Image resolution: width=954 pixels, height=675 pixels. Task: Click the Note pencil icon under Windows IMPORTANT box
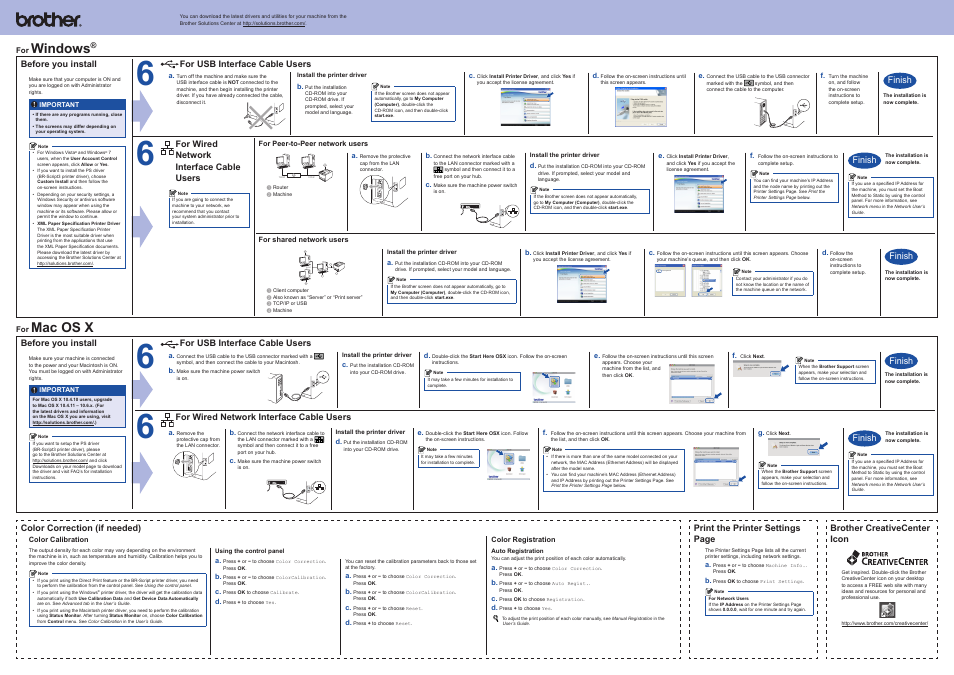33,146
